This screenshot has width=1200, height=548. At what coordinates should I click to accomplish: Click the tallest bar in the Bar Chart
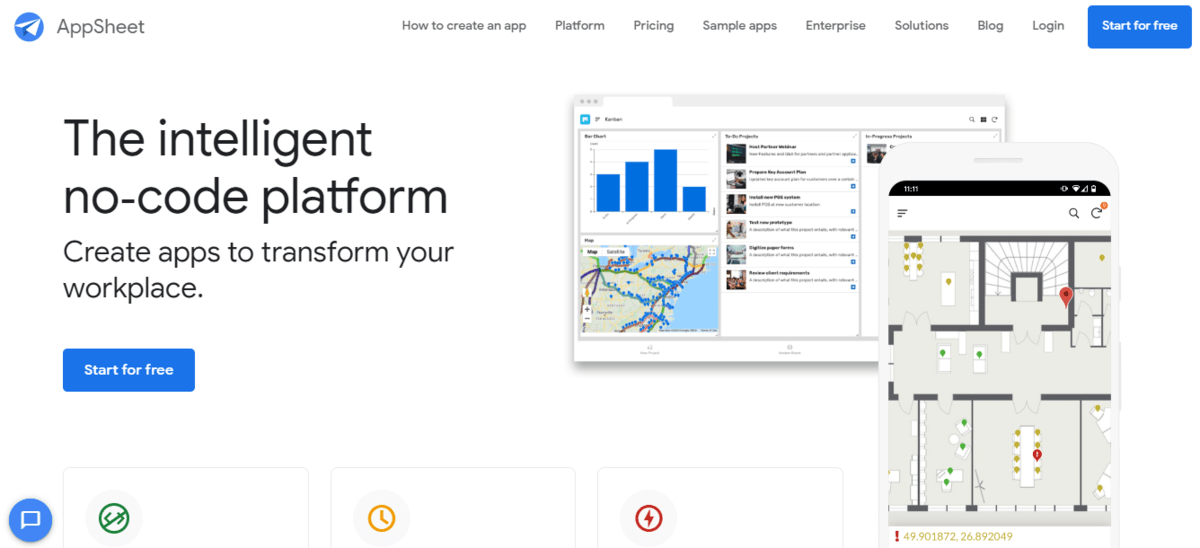coord(665,181)
